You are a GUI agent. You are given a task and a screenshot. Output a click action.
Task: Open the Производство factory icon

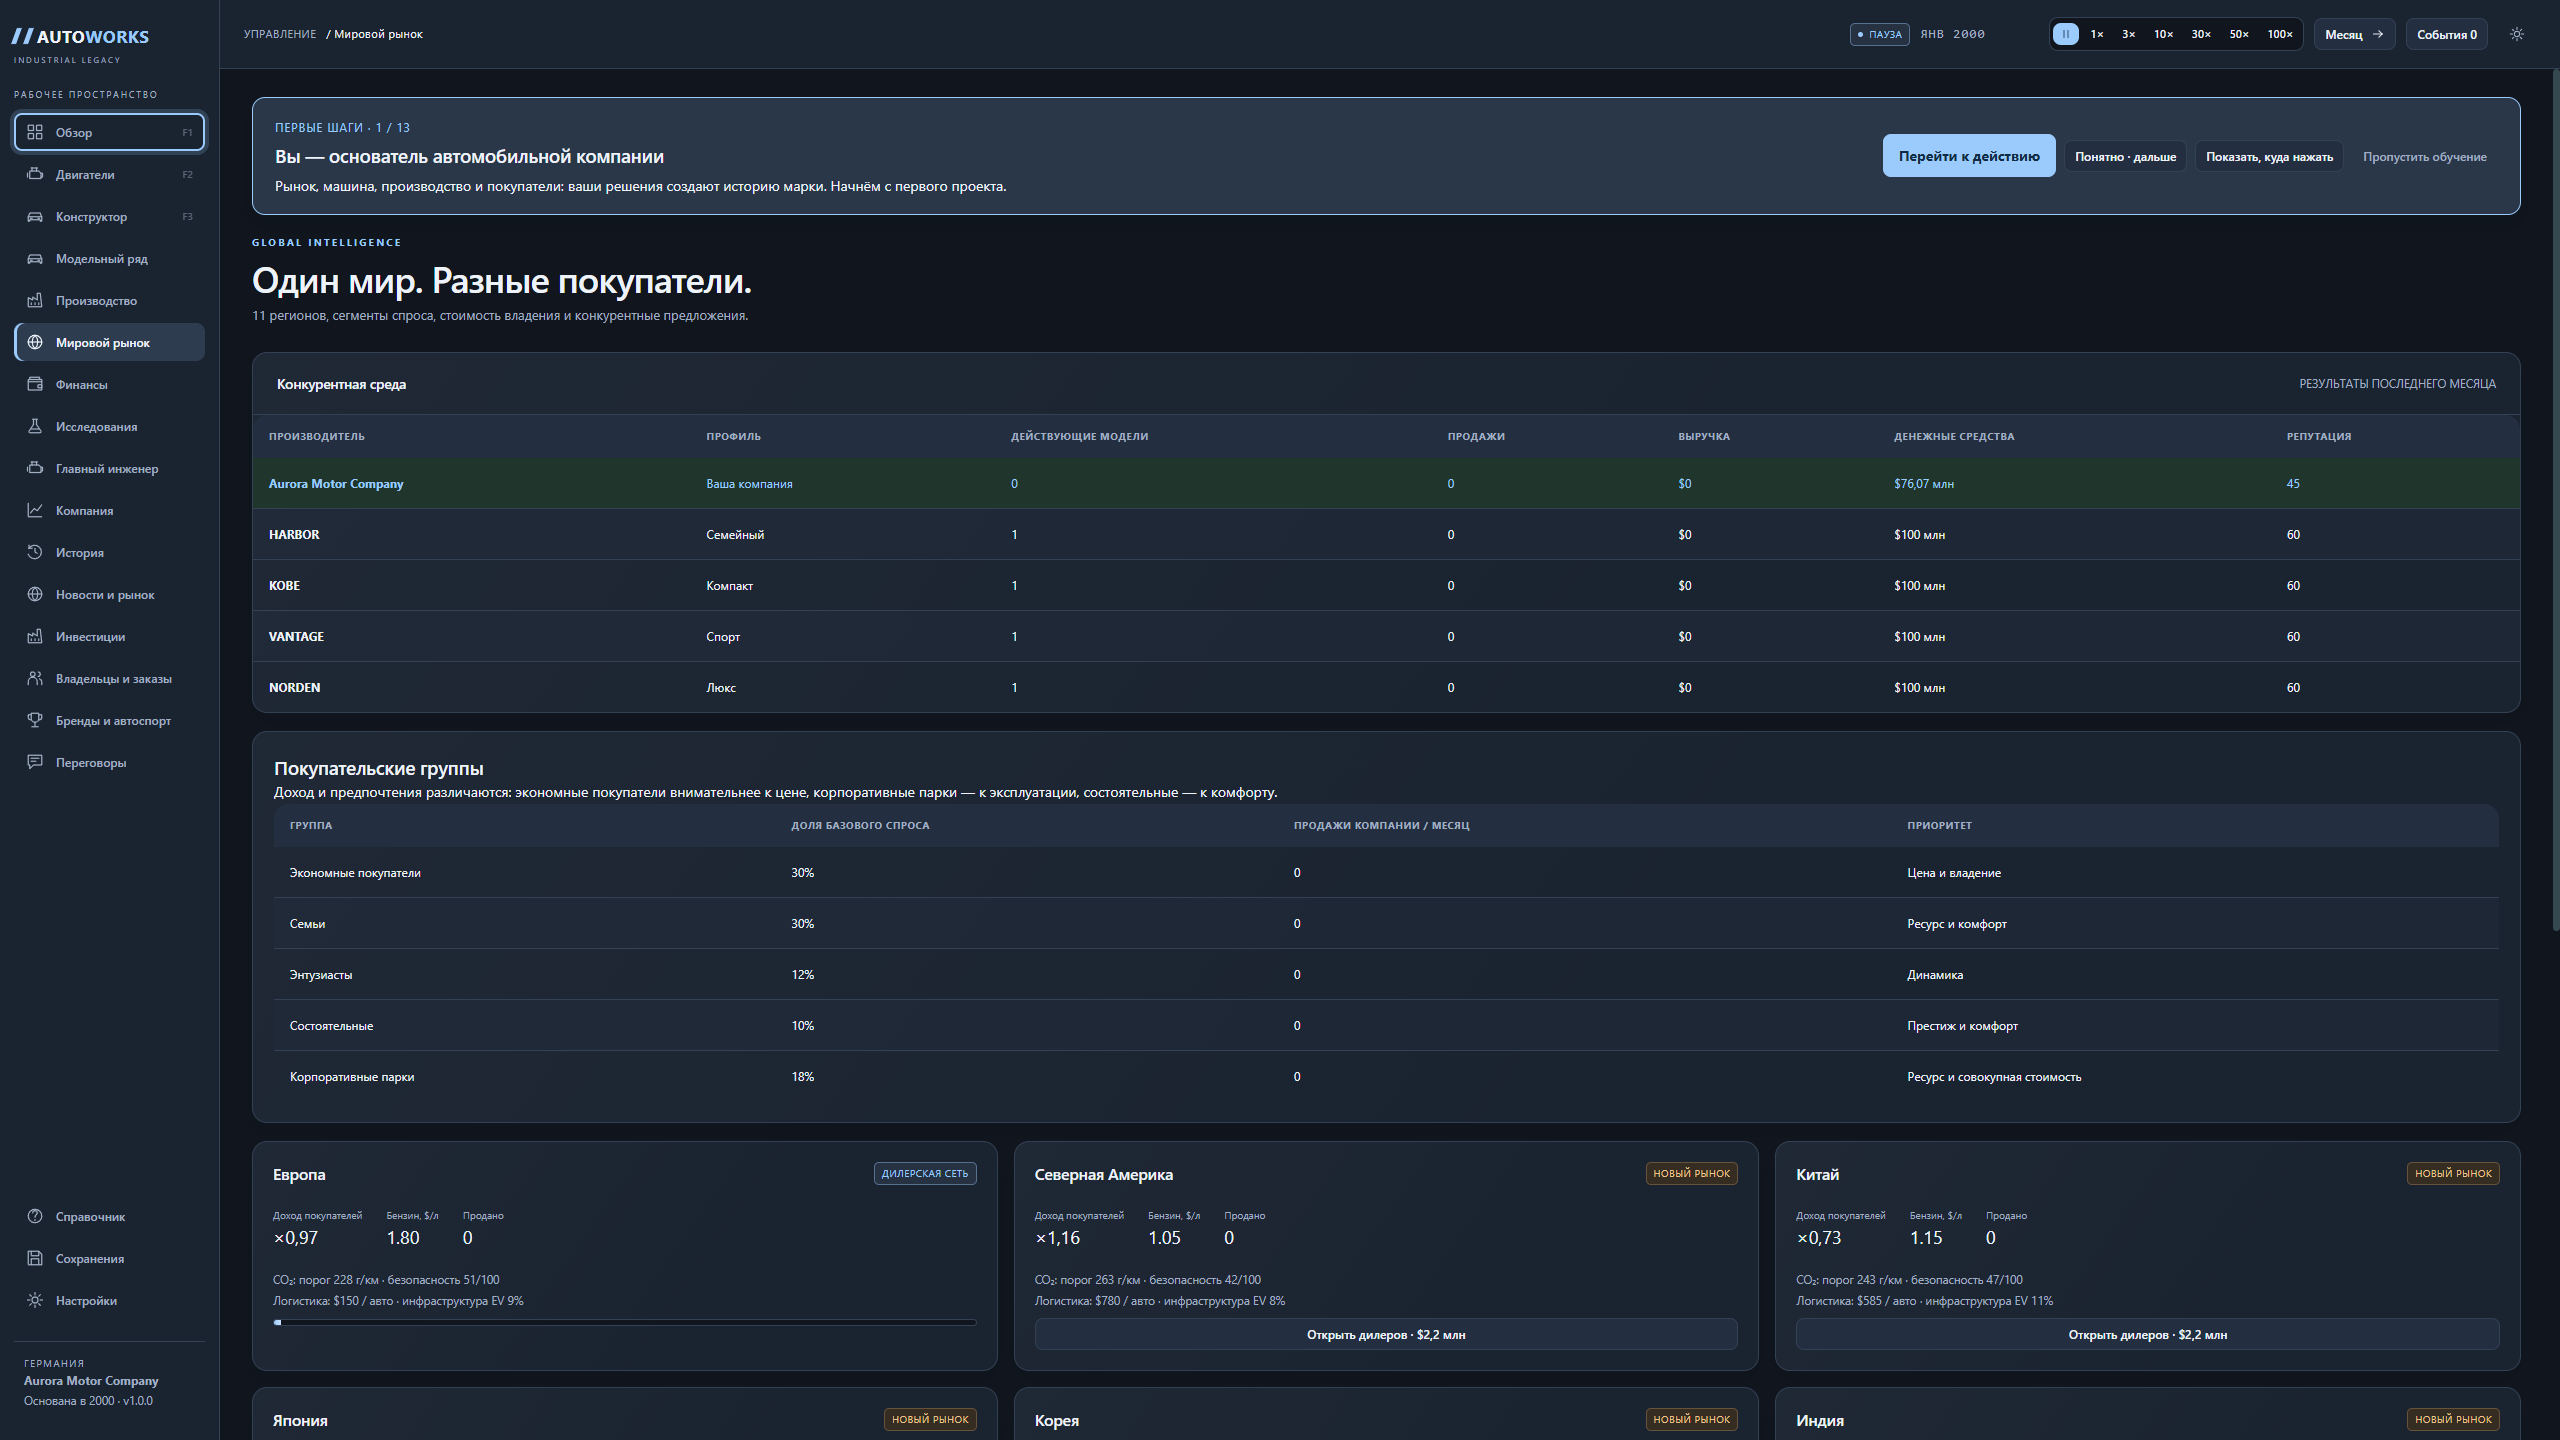click(x=35, y=300)
